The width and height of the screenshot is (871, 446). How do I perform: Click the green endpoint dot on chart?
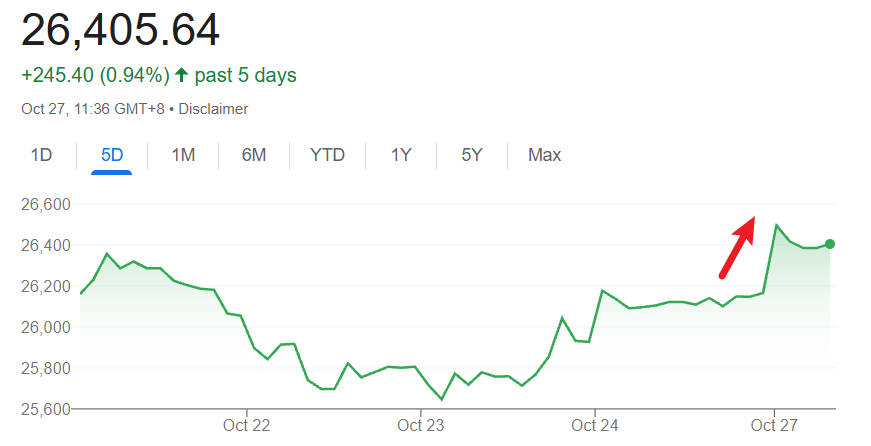click(x=830, y=244)
